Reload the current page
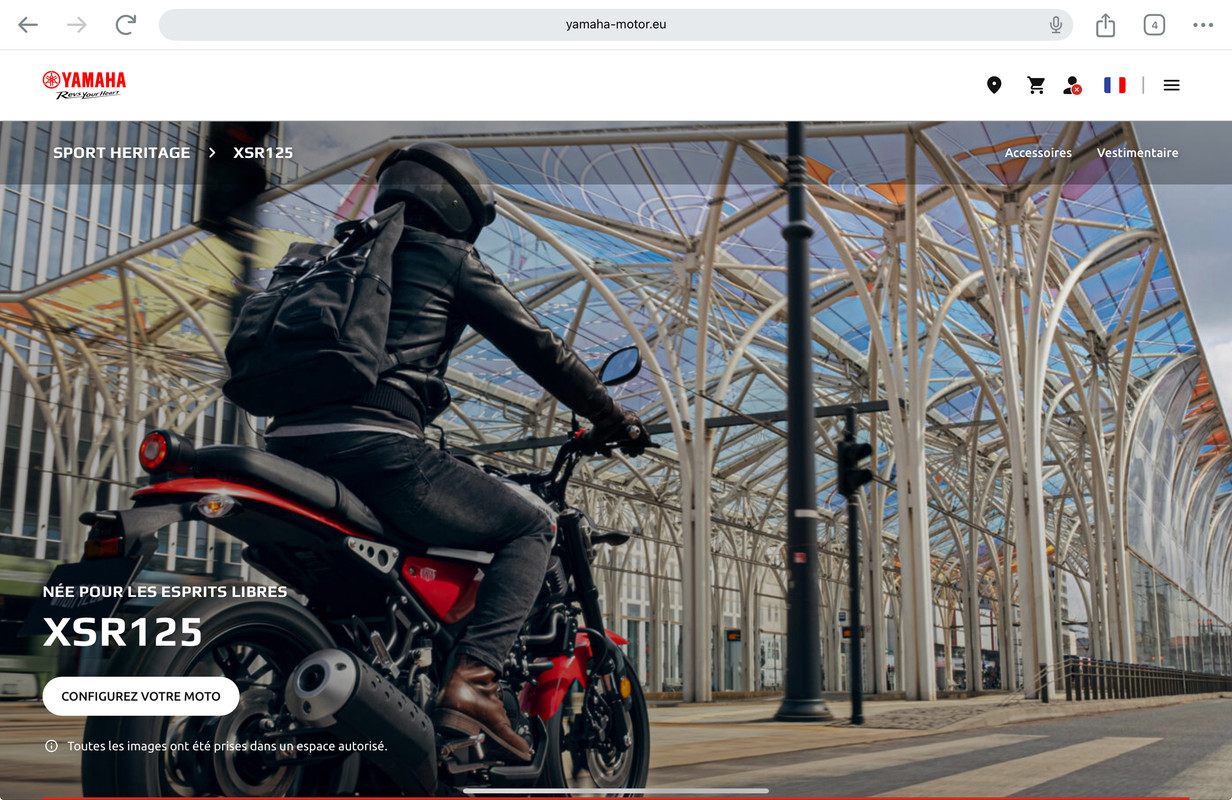This screenshot has width=1232, height=800. (x=125, y=25)
